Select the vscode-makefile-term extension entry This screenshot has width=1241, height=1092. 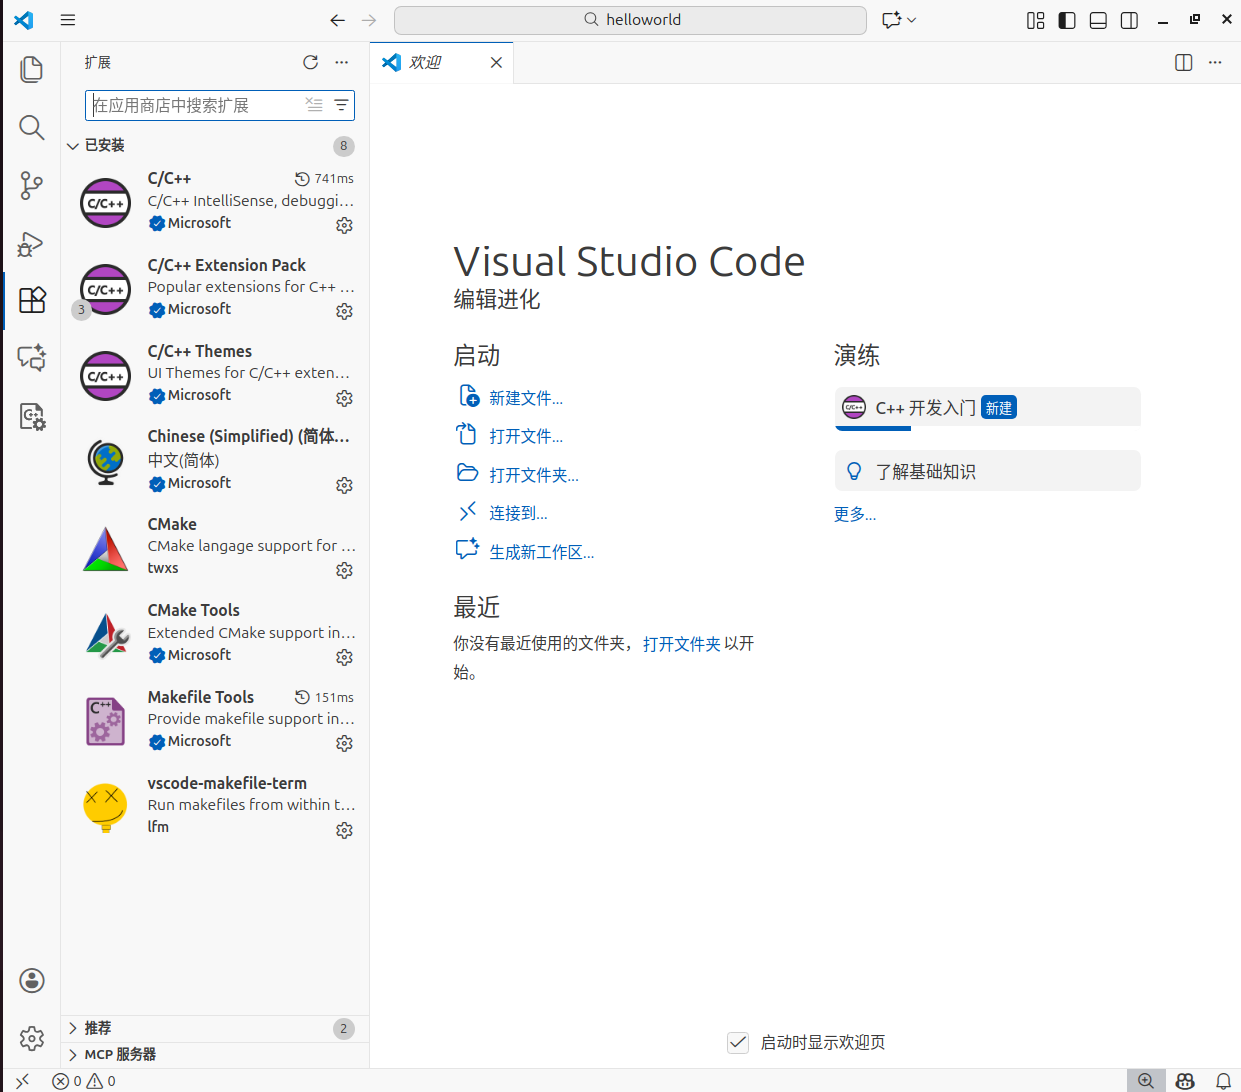click(x=215, y=806)
